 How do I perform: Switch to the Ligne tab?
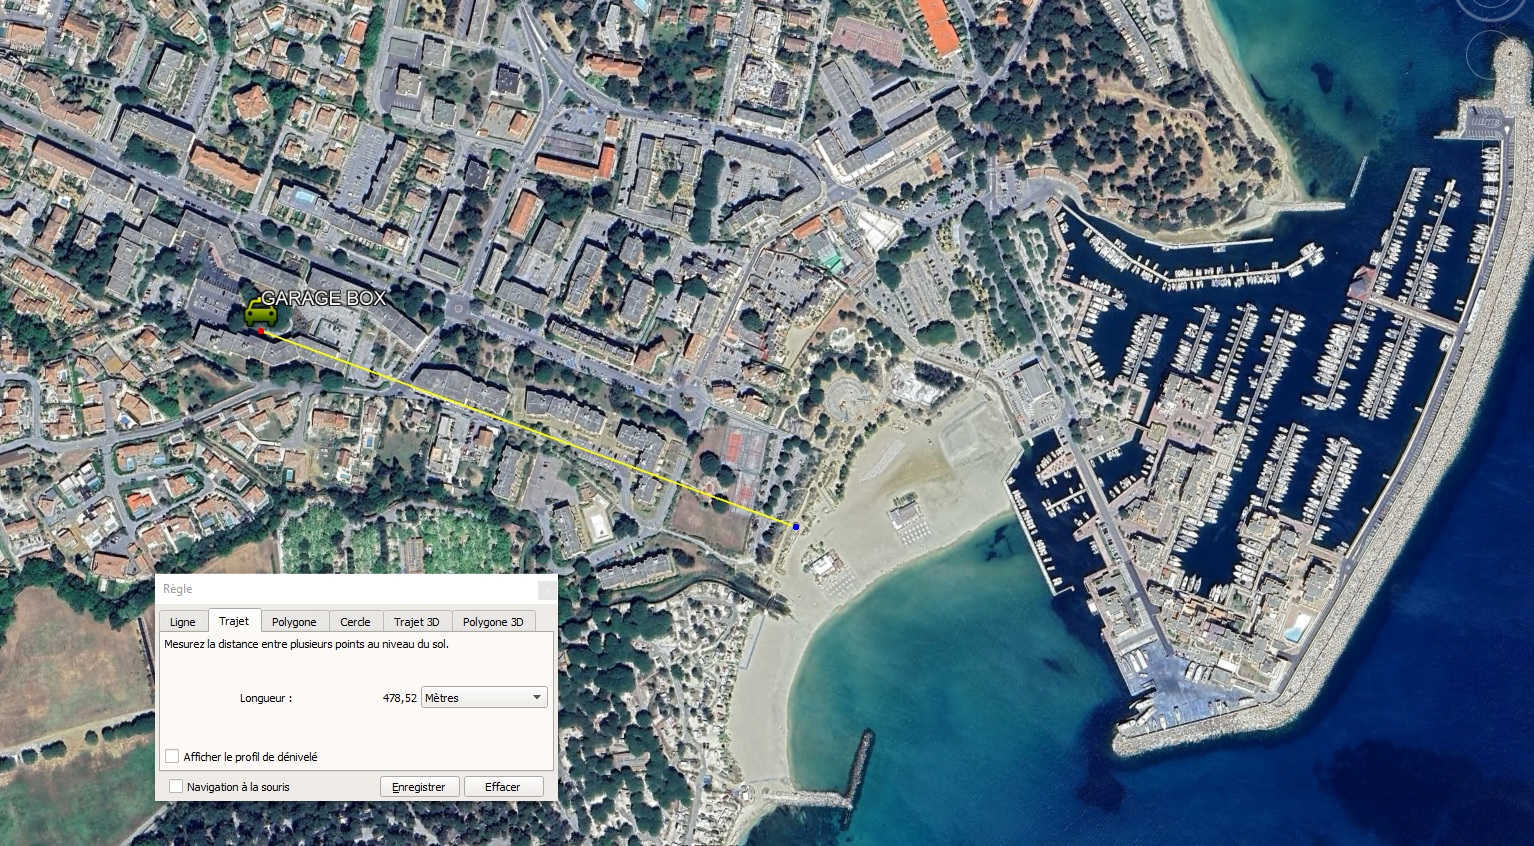pyautogui.click(x=182, y=621)
